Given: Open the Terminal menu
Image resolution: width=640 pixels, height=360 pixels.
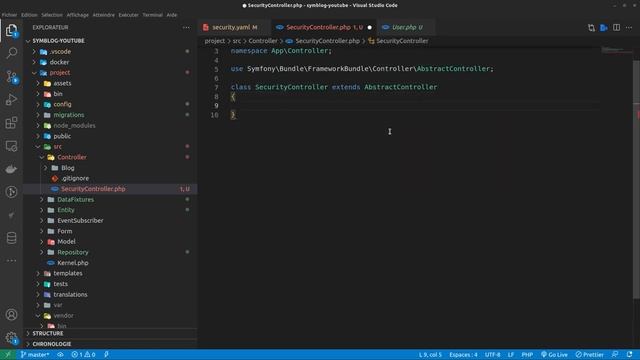Looking at the screenshot, I should tap(152, 15).
